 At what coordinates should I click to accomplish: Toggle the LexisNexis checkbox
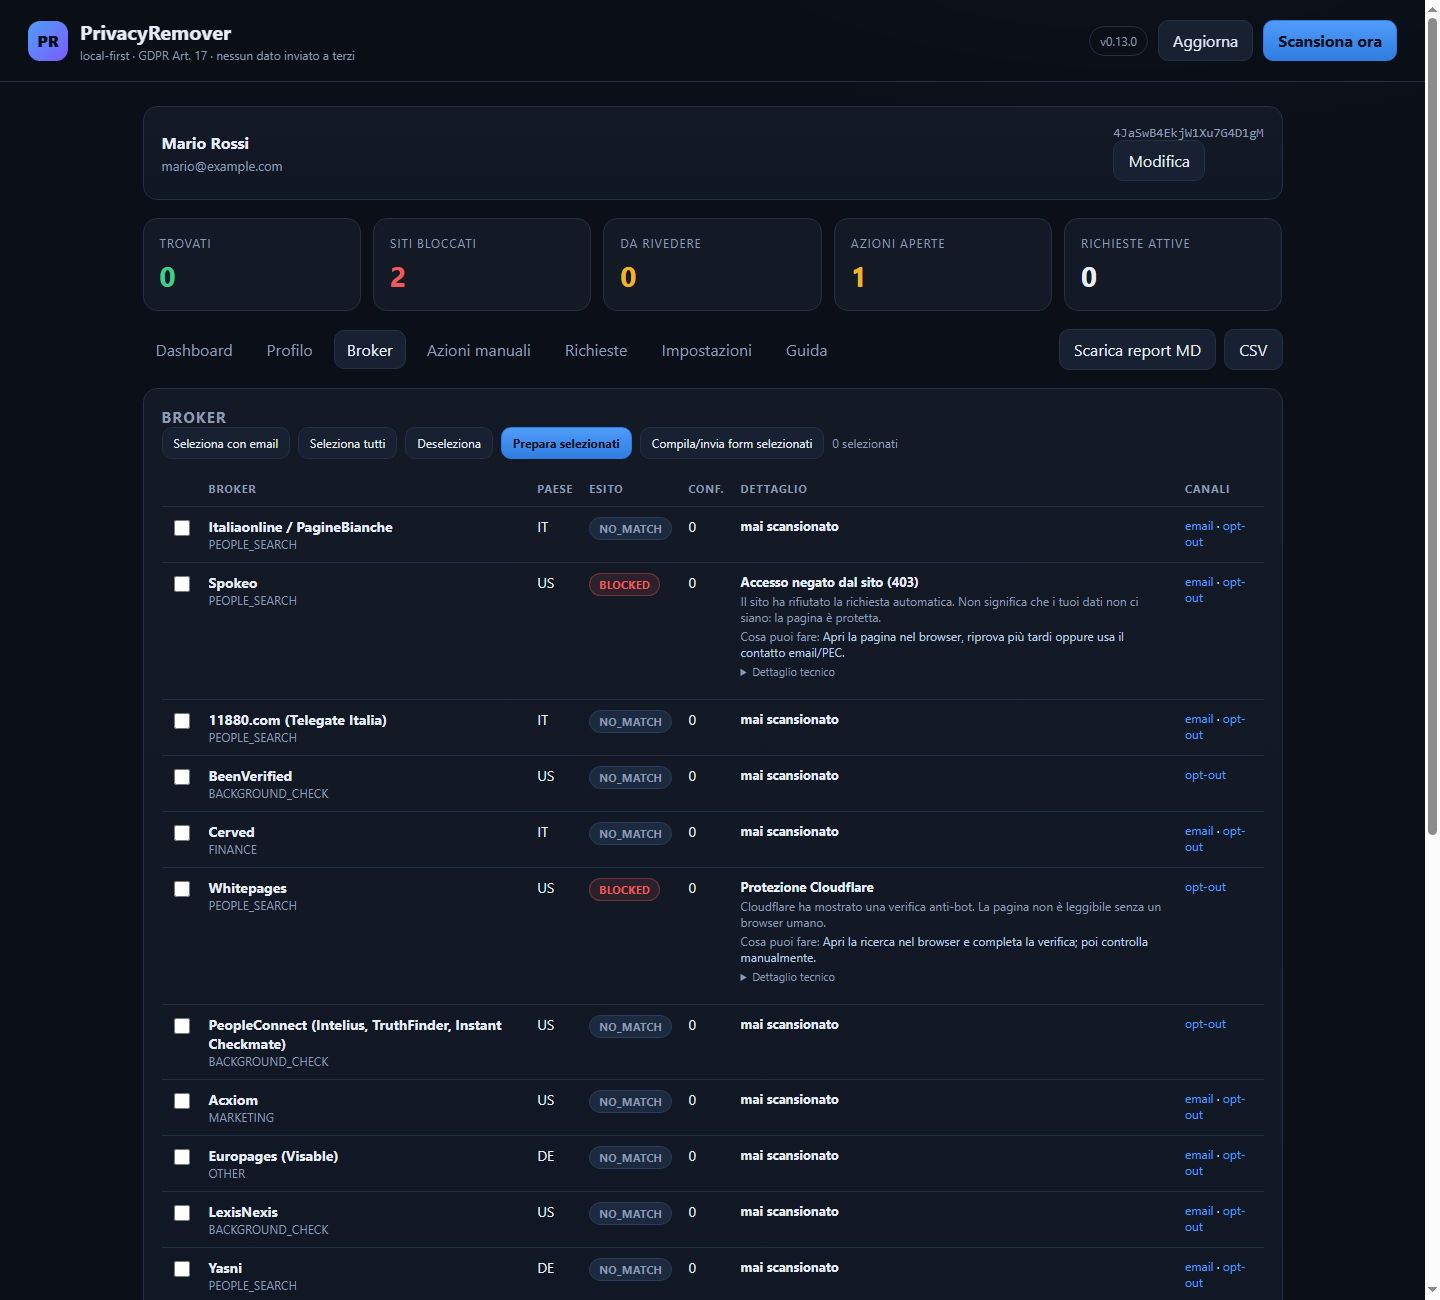[x=182, y=1213]
